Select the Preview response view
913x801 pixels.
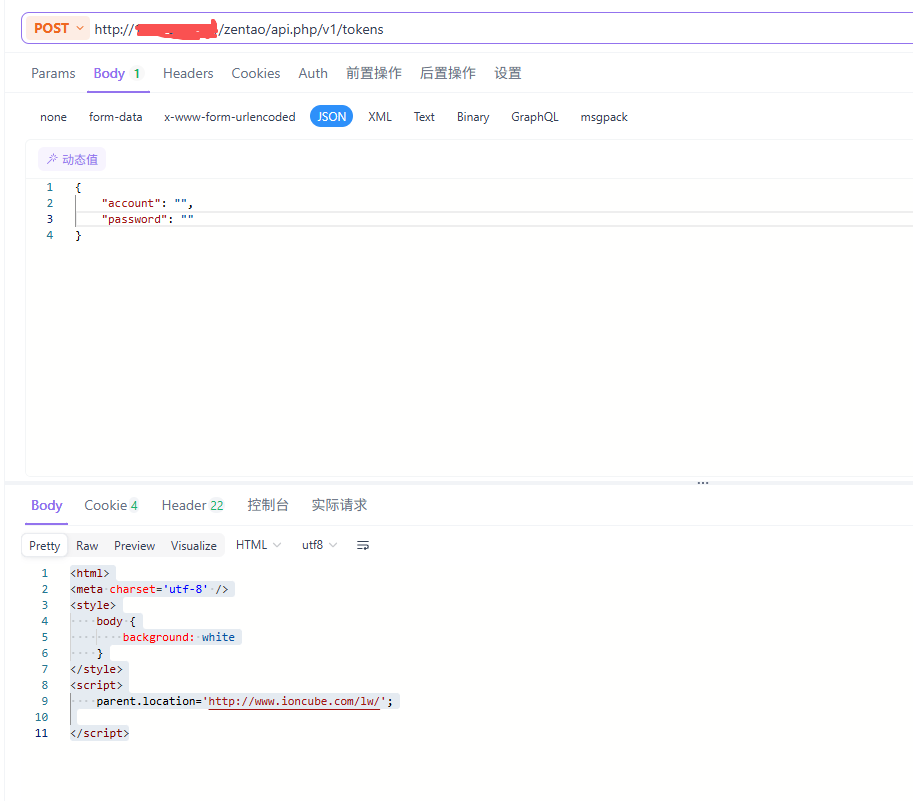click(135, 545)
